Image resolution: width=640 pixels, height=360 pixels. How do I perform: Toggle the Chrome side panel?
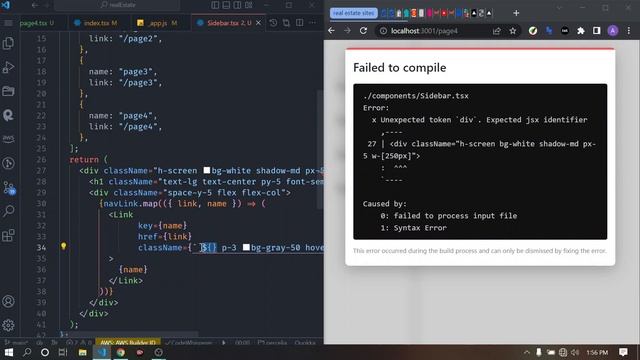(x=596, y=31)
